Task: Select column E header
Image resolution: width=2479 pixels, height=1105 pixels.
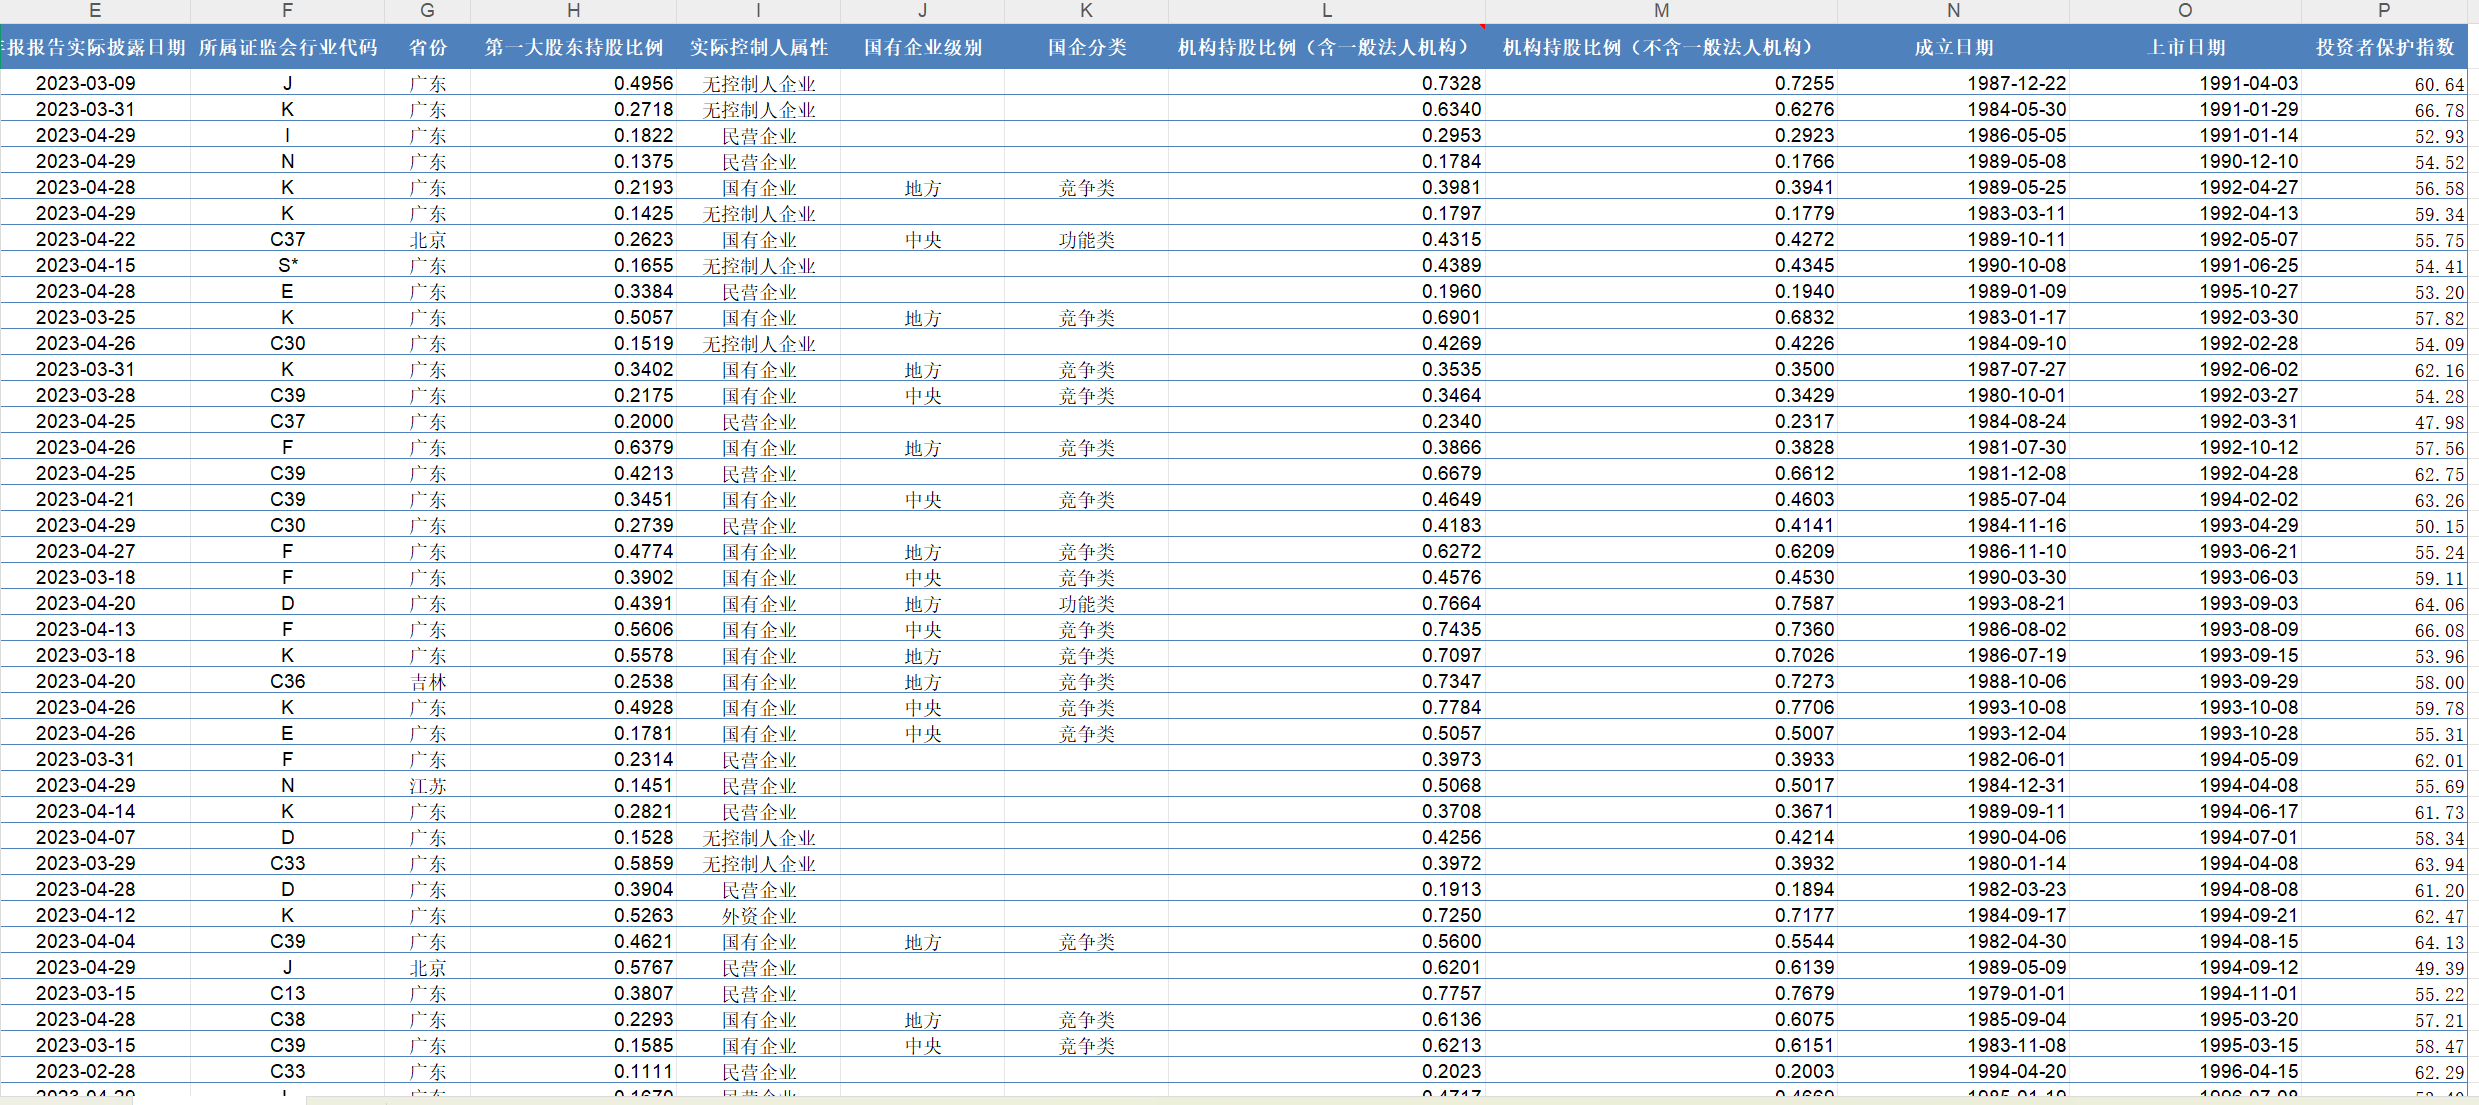Action: coord(95,11)
